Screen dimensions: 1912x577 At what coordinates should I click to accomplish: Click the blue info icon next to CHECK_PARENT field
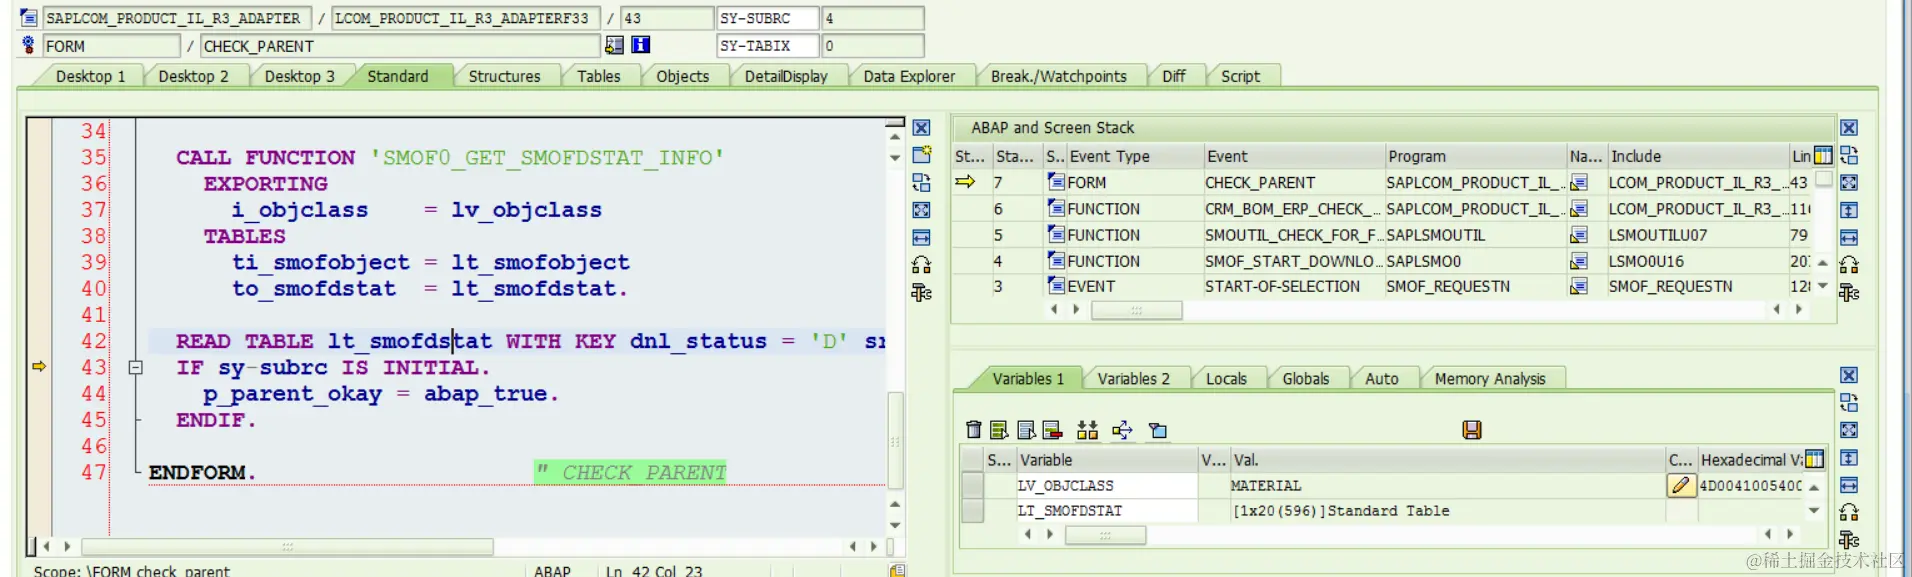tap(641, 45)
